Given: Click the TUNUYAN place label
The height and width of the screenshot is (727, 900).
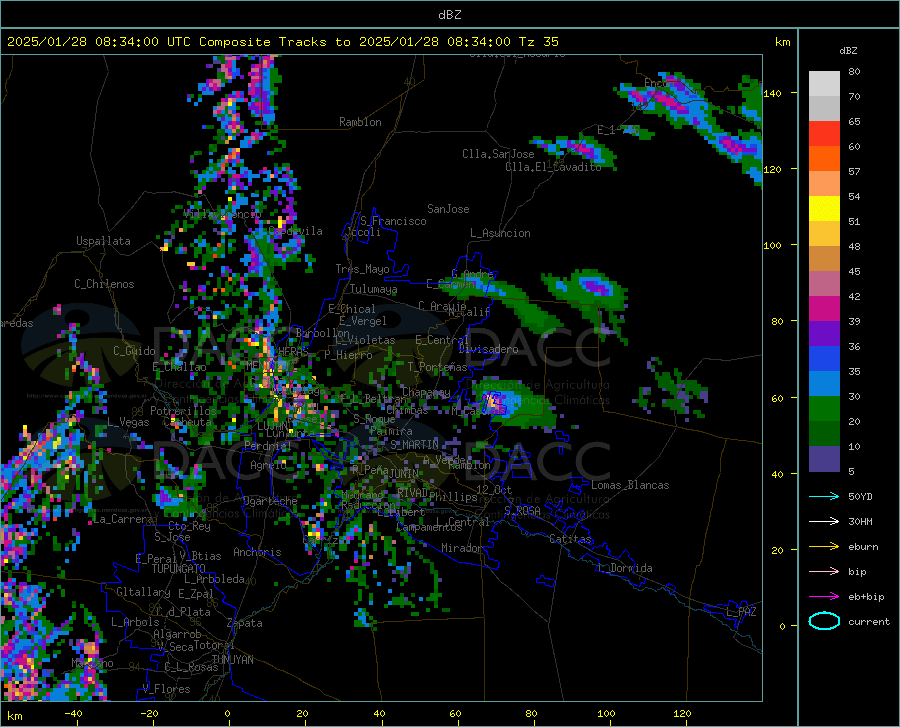Looking at the screenshot, I should pyautogui.click(x=232, y=660).
